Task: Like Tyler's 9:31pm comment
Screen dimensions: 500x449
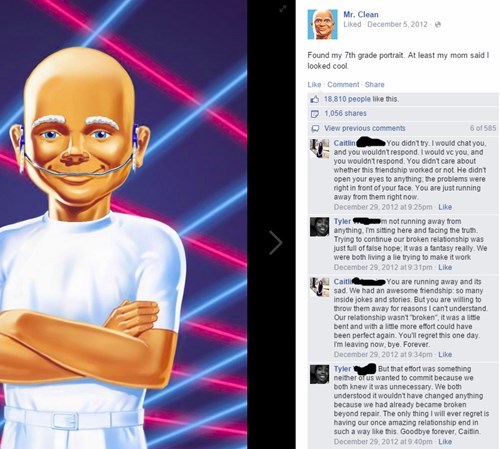Action: [445, 267]
